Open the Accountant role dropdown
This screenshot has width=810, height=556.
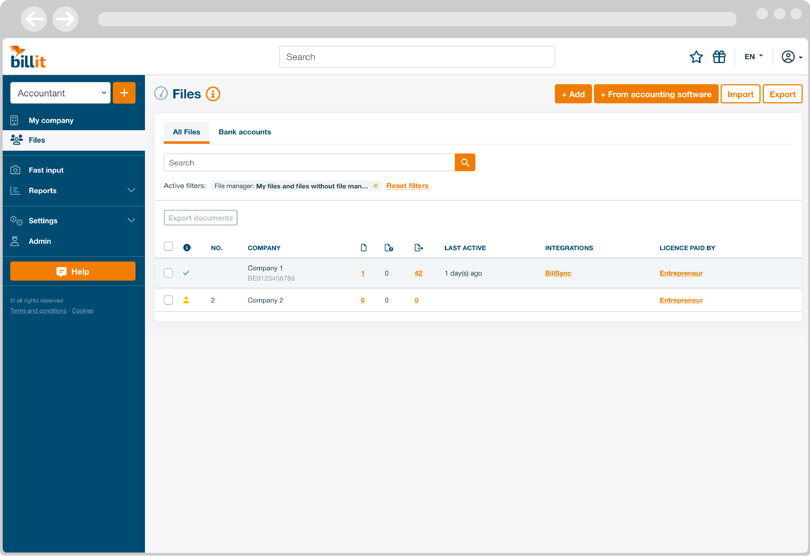point(60,93)
